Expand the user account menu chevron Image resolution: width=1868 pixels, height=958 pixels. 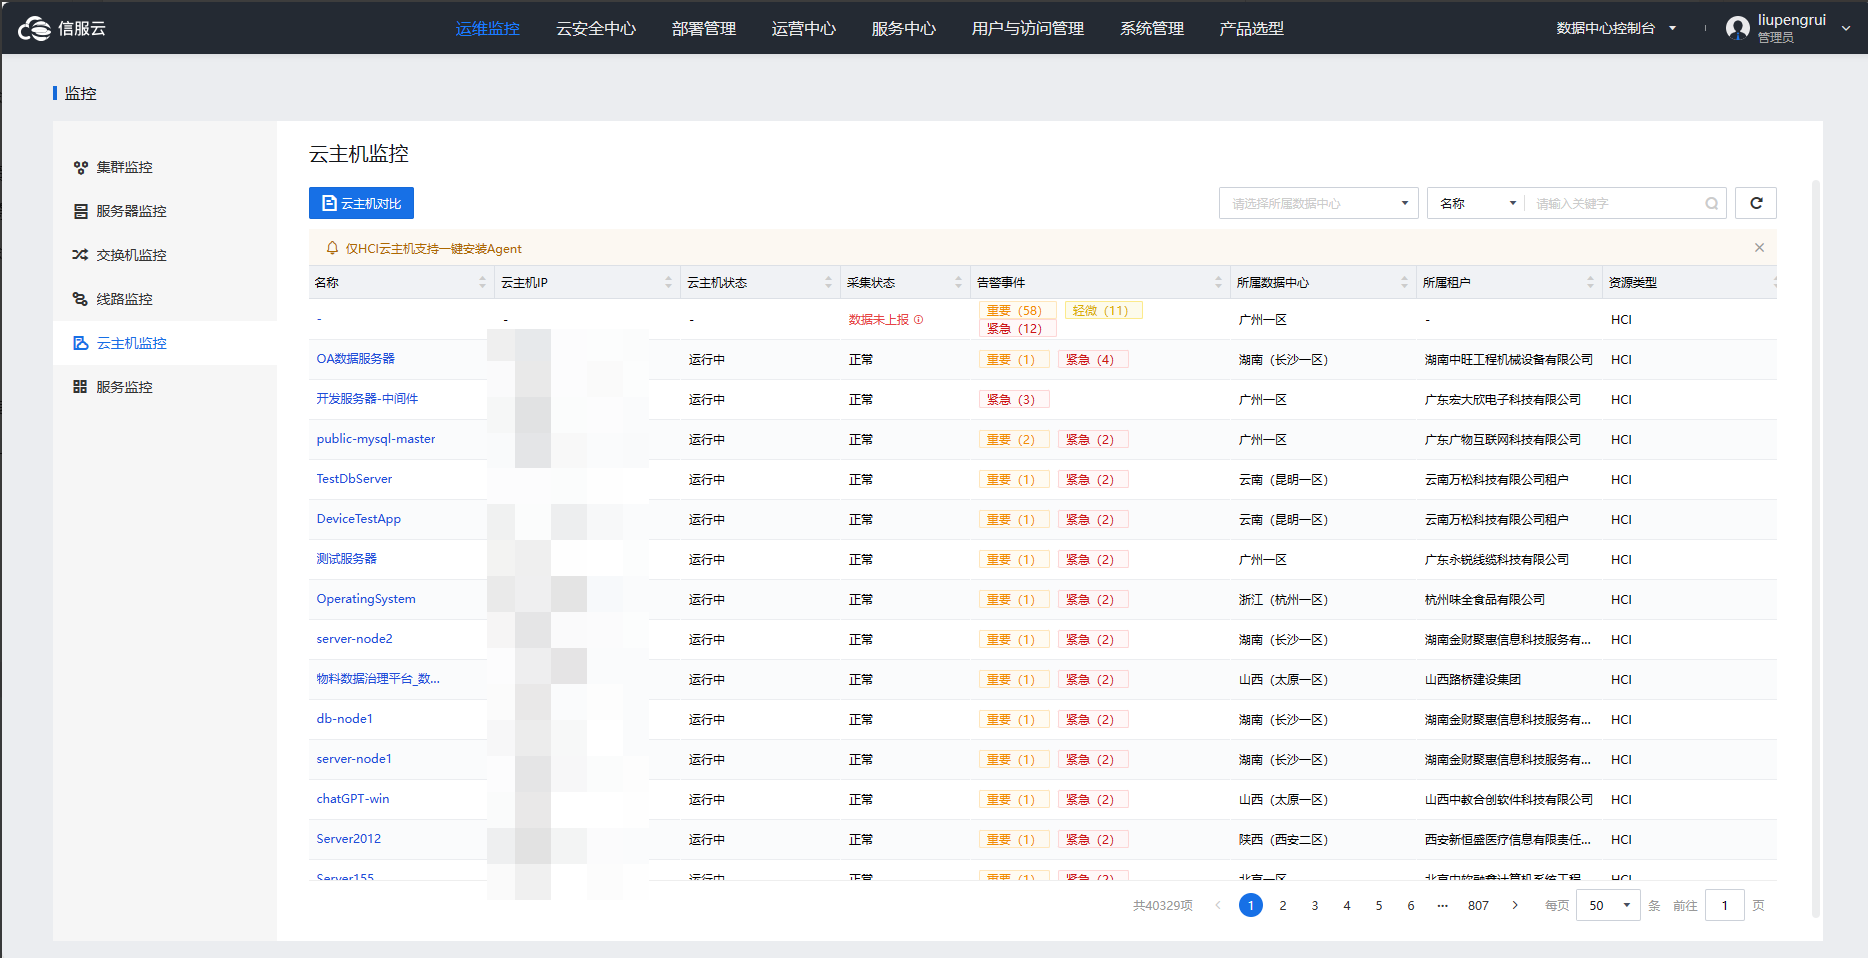[1846, 28]
